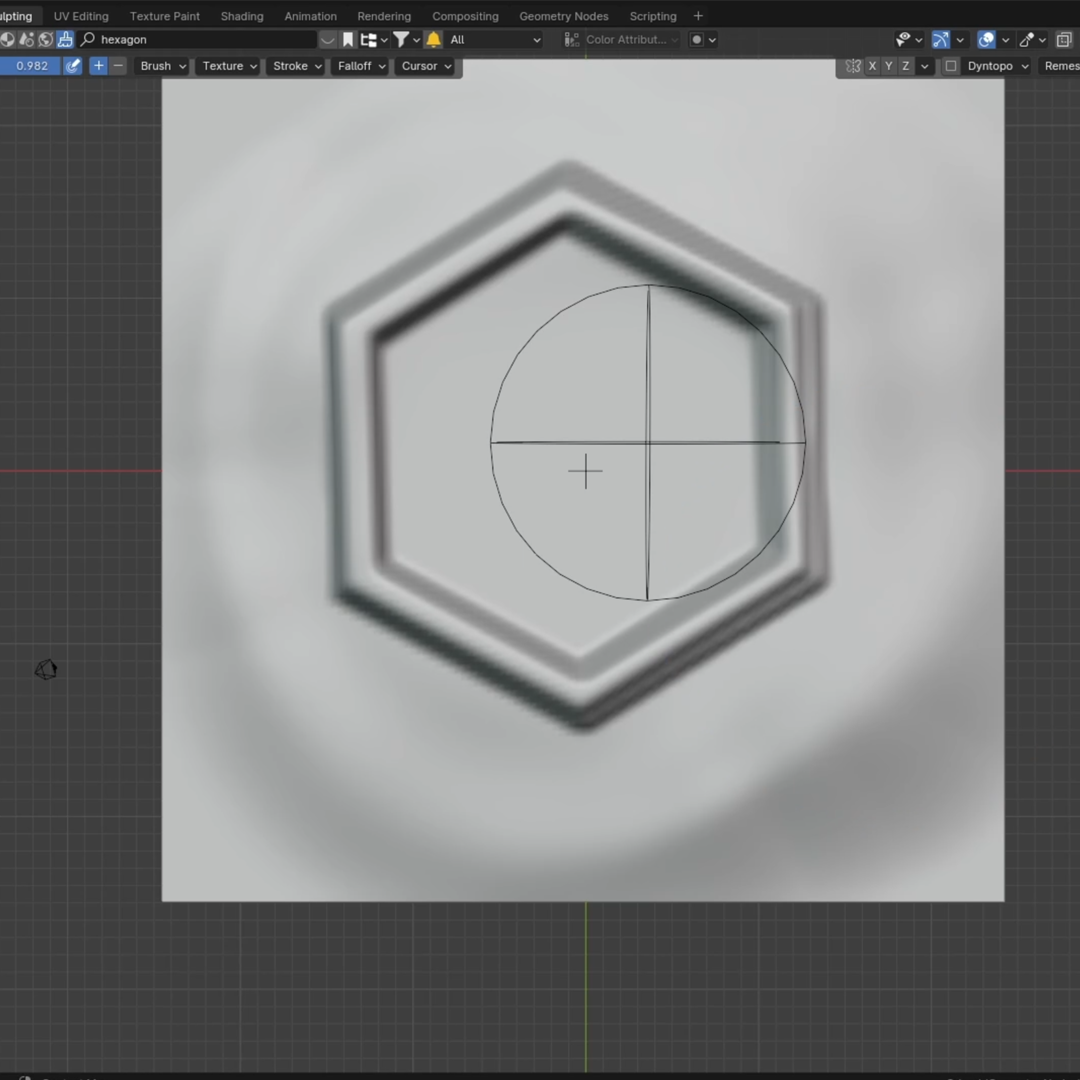This screenshot has width=1080, height=1080.
Task: Open the viewport gizmos icon
Action: point(941,39)
